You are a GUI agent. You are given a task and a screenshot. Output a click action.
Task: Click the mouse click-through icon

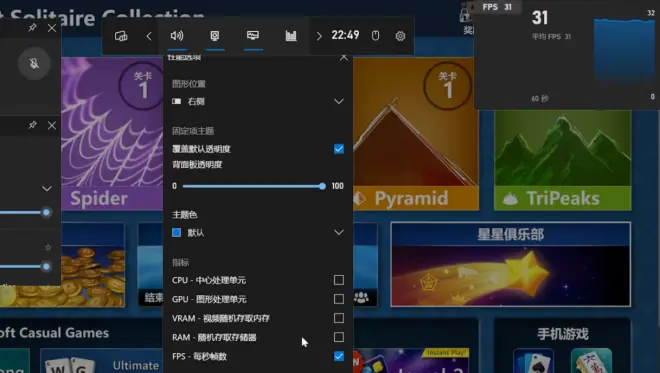pos(375,36)
